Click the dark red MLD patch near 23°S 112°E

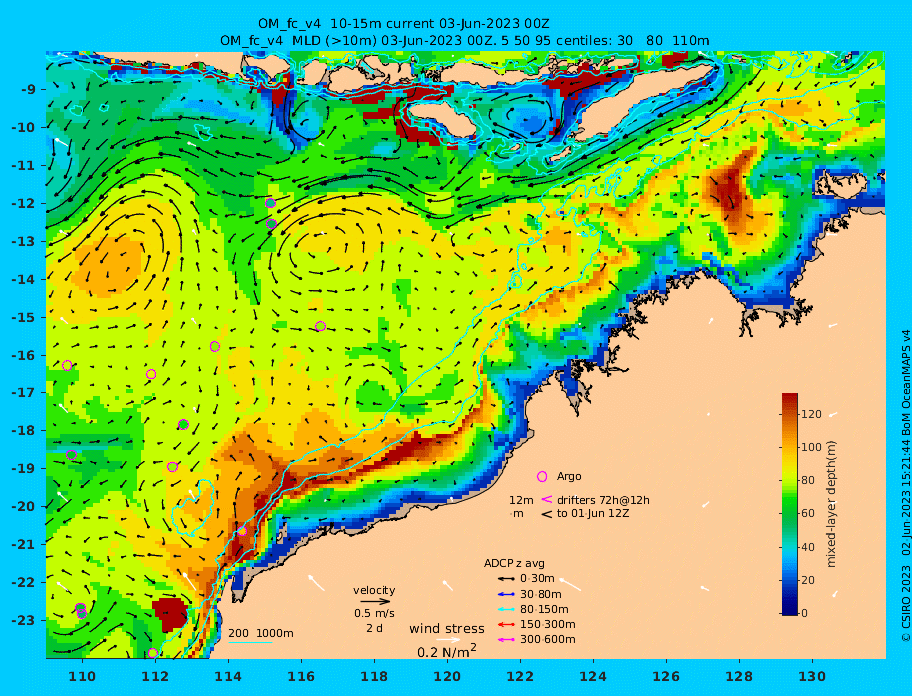tap(170, 616)
